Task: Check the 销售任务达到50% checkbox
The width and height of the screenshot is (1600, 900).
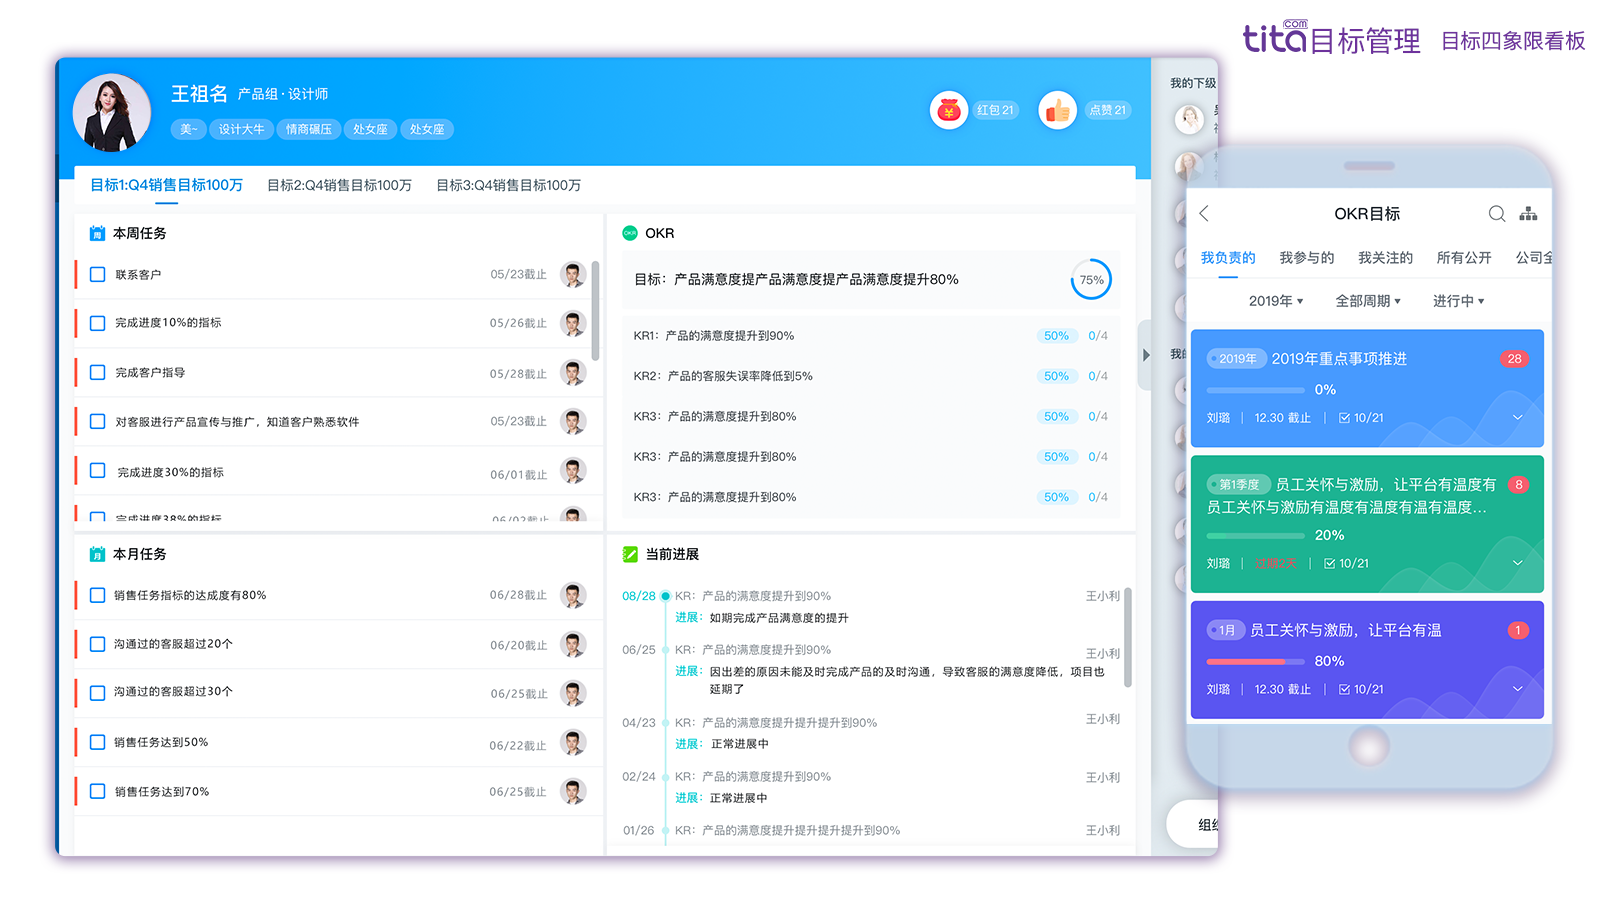Action: click(x=97, y=742)
